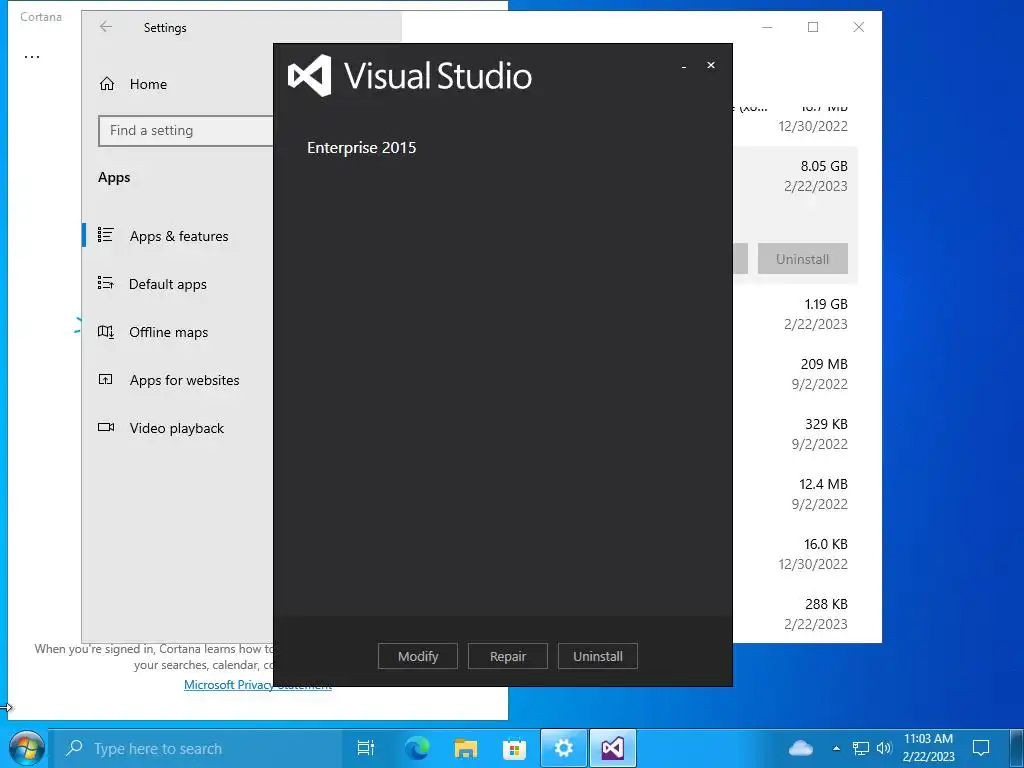The height and width of the screenshot is (768, 1024).
Task: Click the Visual Studio logo icon
Action: [310, 76]
